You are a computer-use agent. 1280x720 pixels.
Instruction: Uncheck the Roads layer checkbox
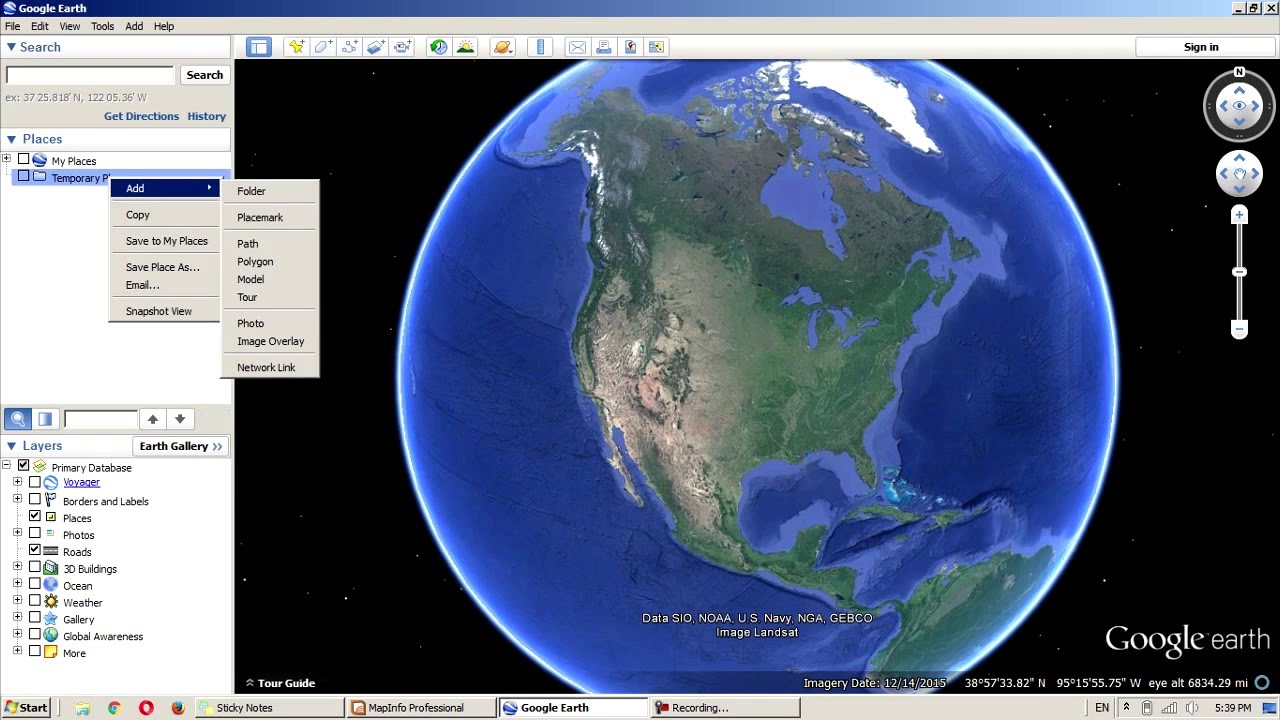coord(35,550)
